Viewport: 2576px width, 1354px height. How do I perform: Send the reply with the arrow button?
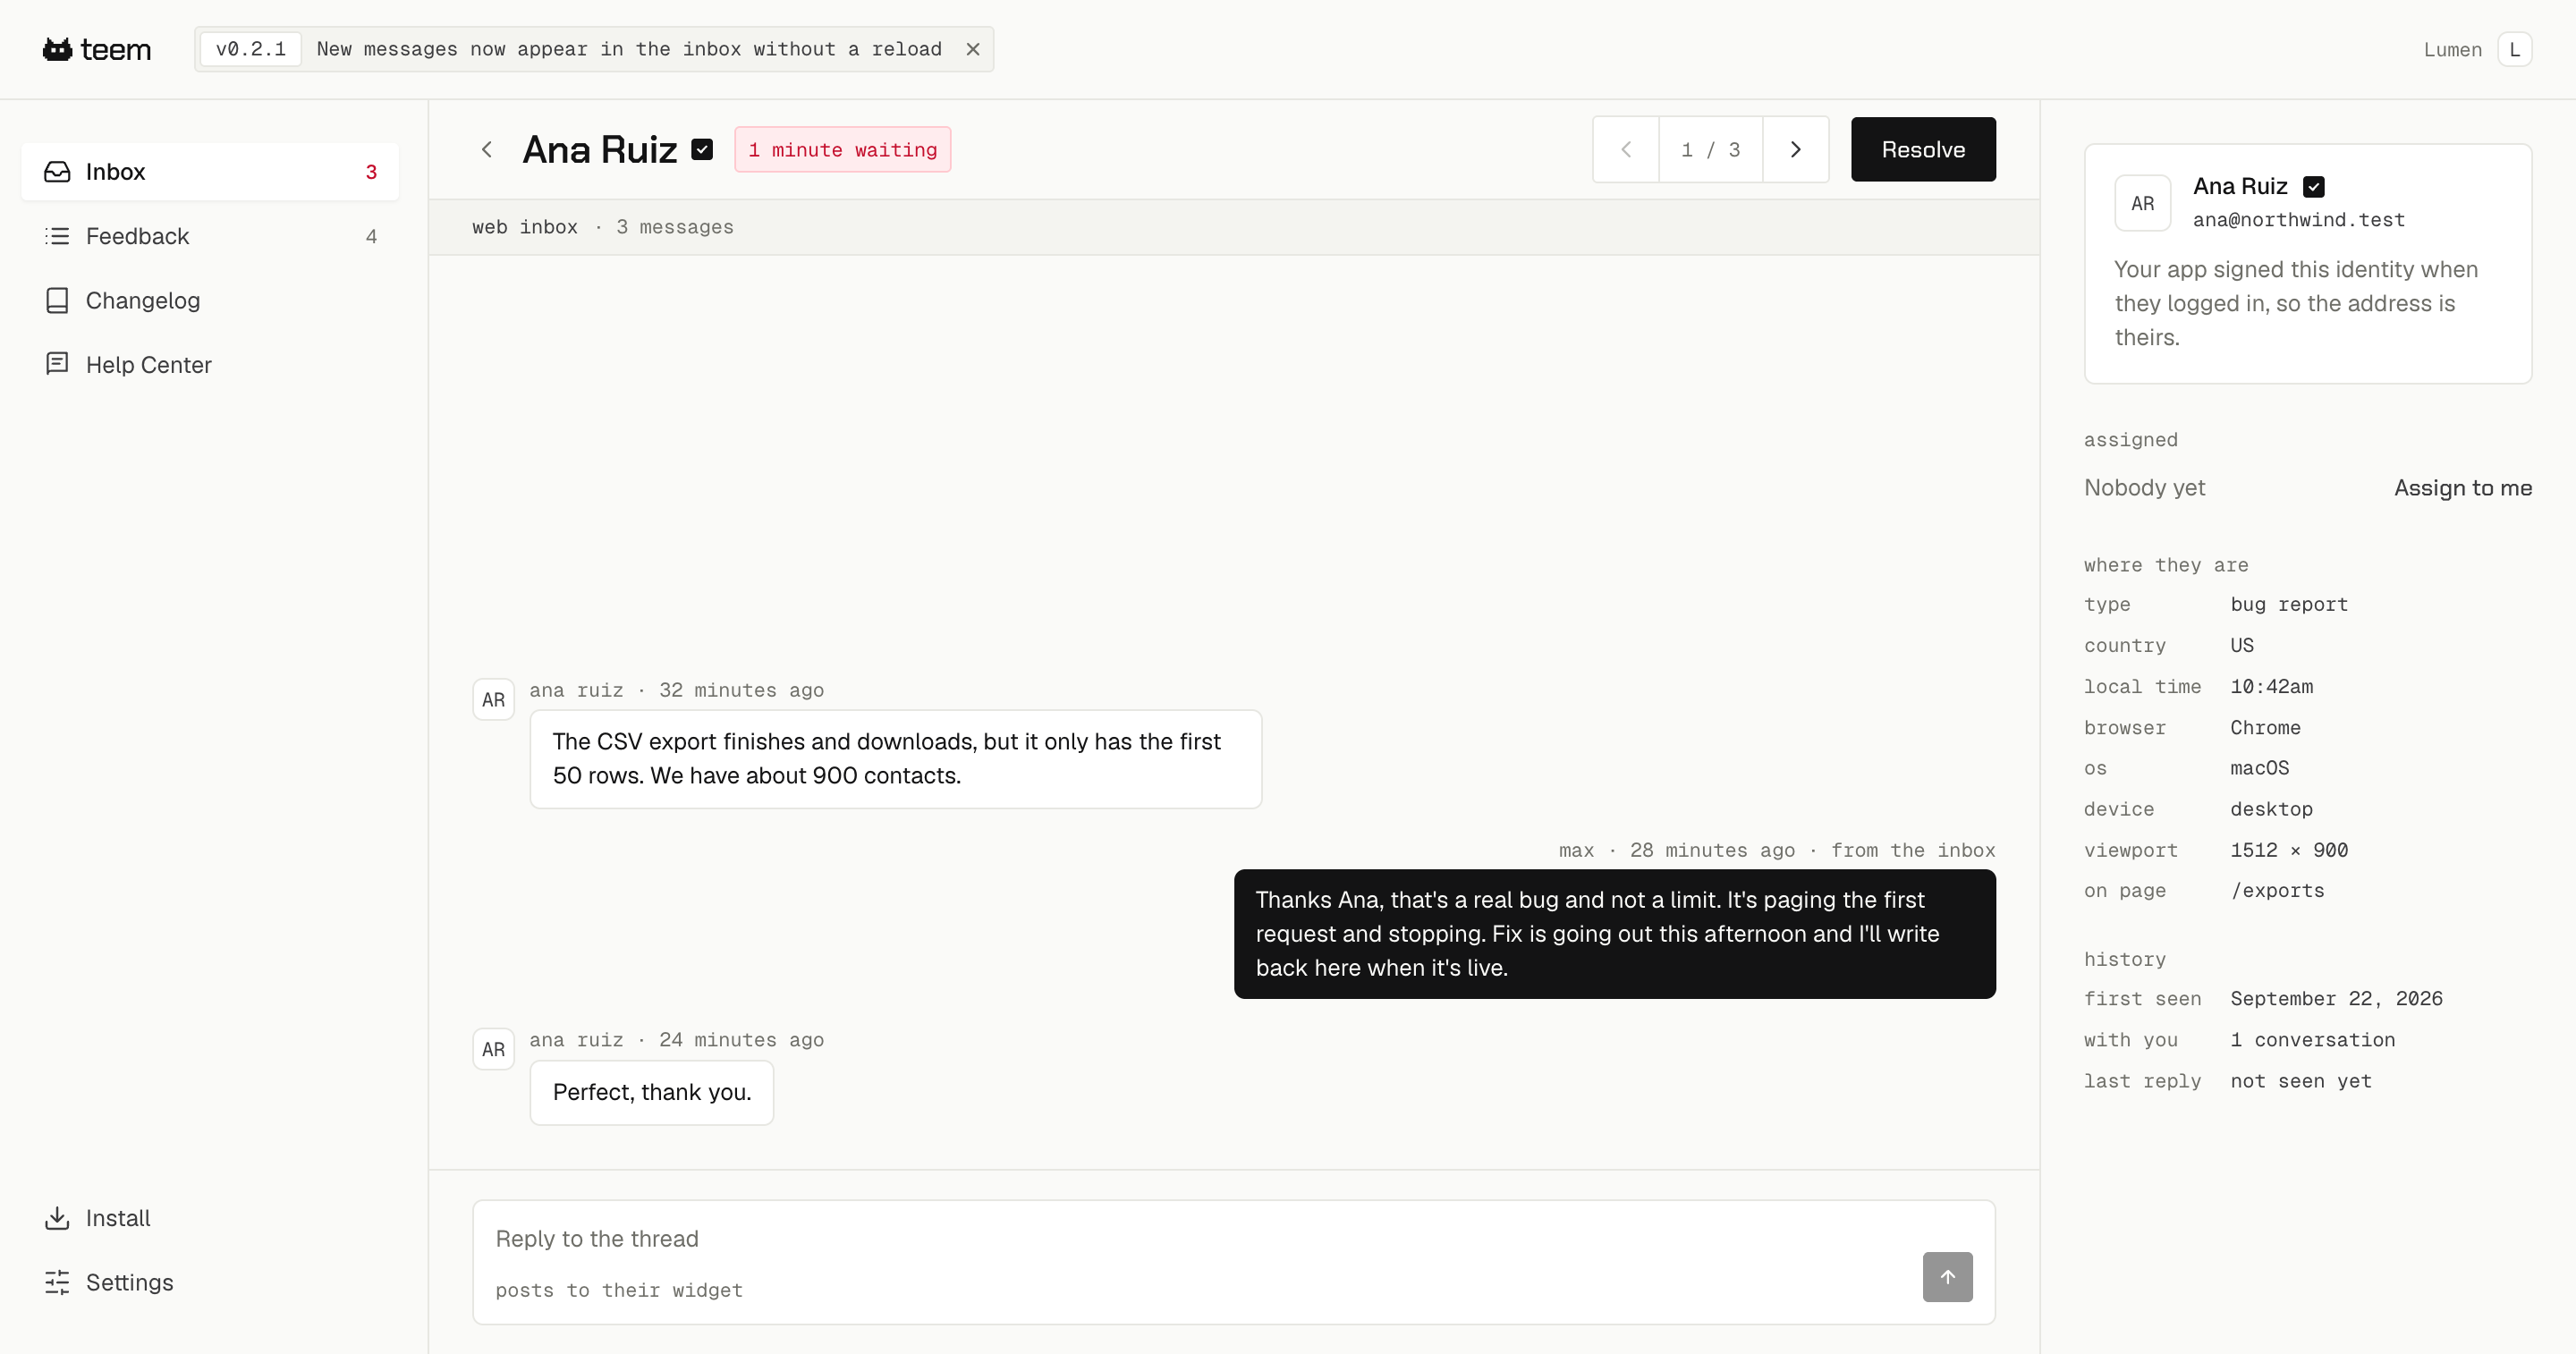tap(1947, 1277)
